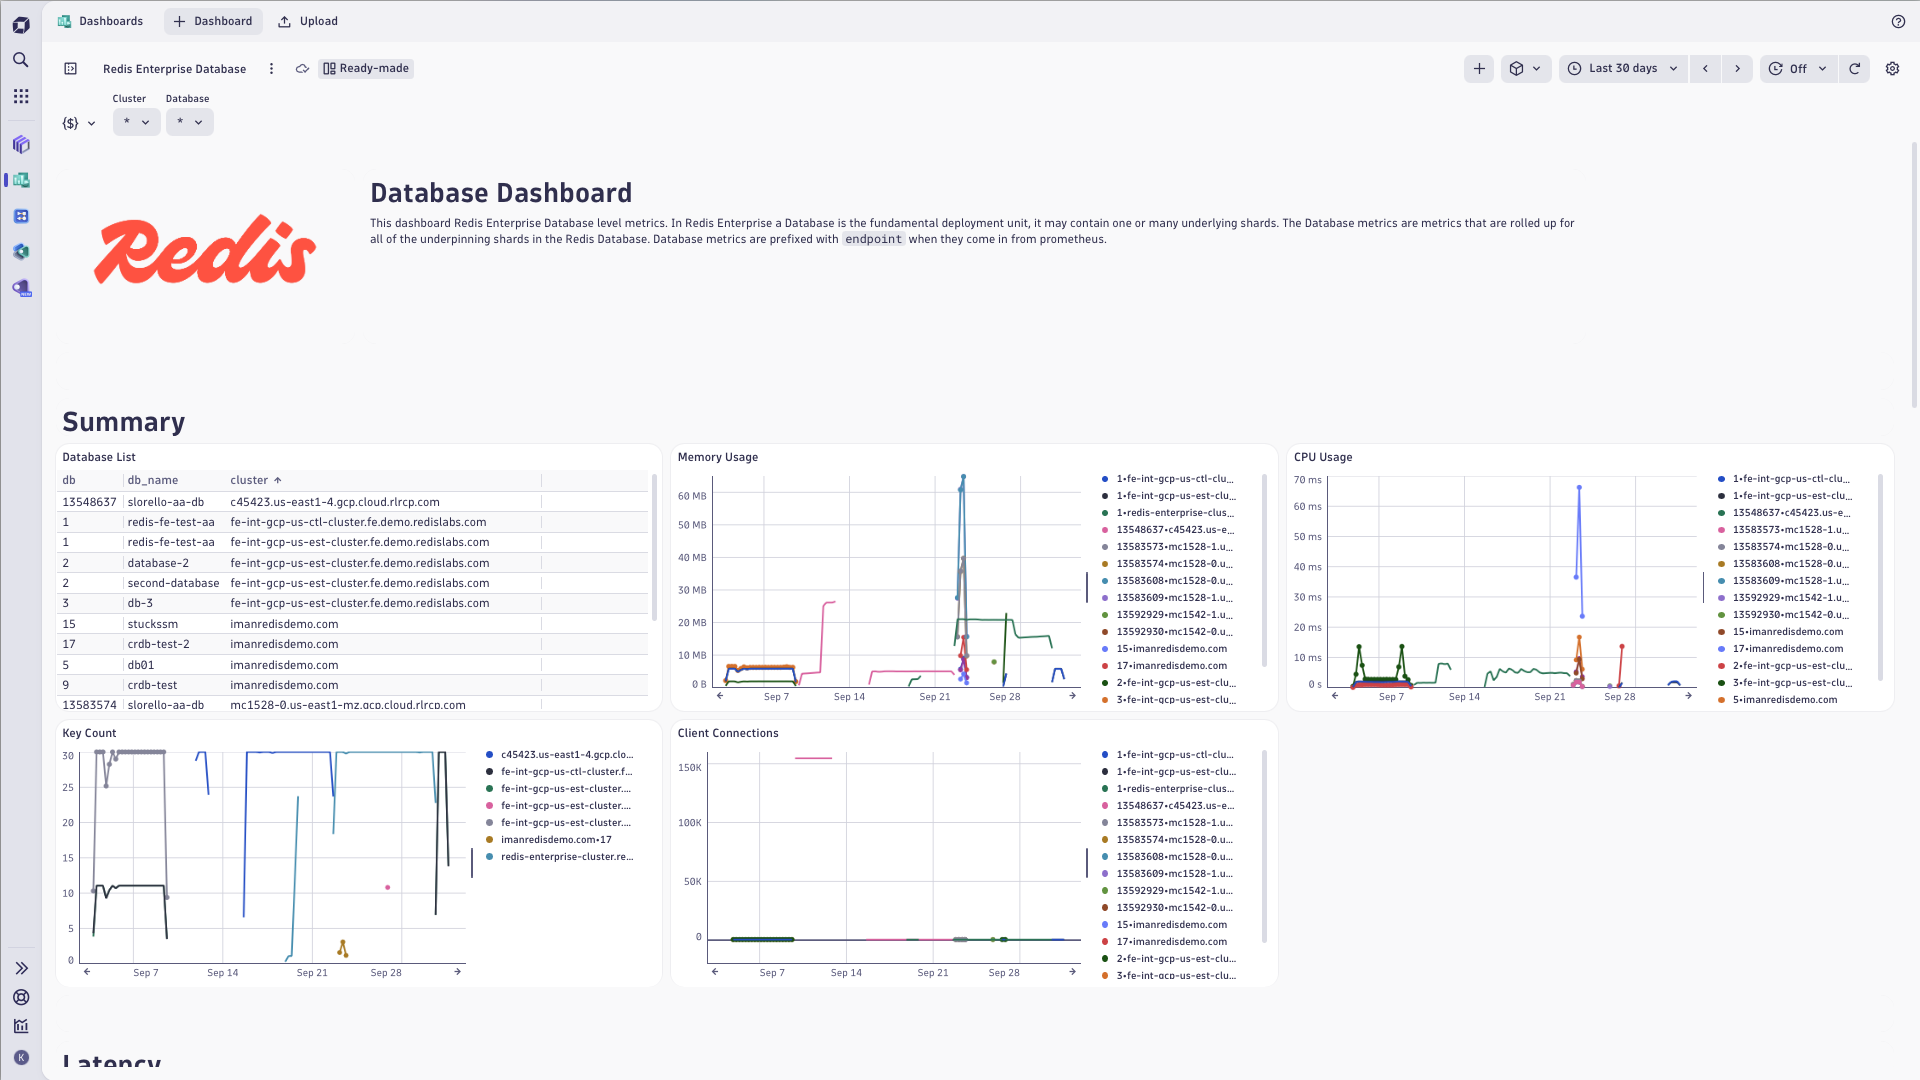
Task: Open the Grafana search
Action: point(20,60)
